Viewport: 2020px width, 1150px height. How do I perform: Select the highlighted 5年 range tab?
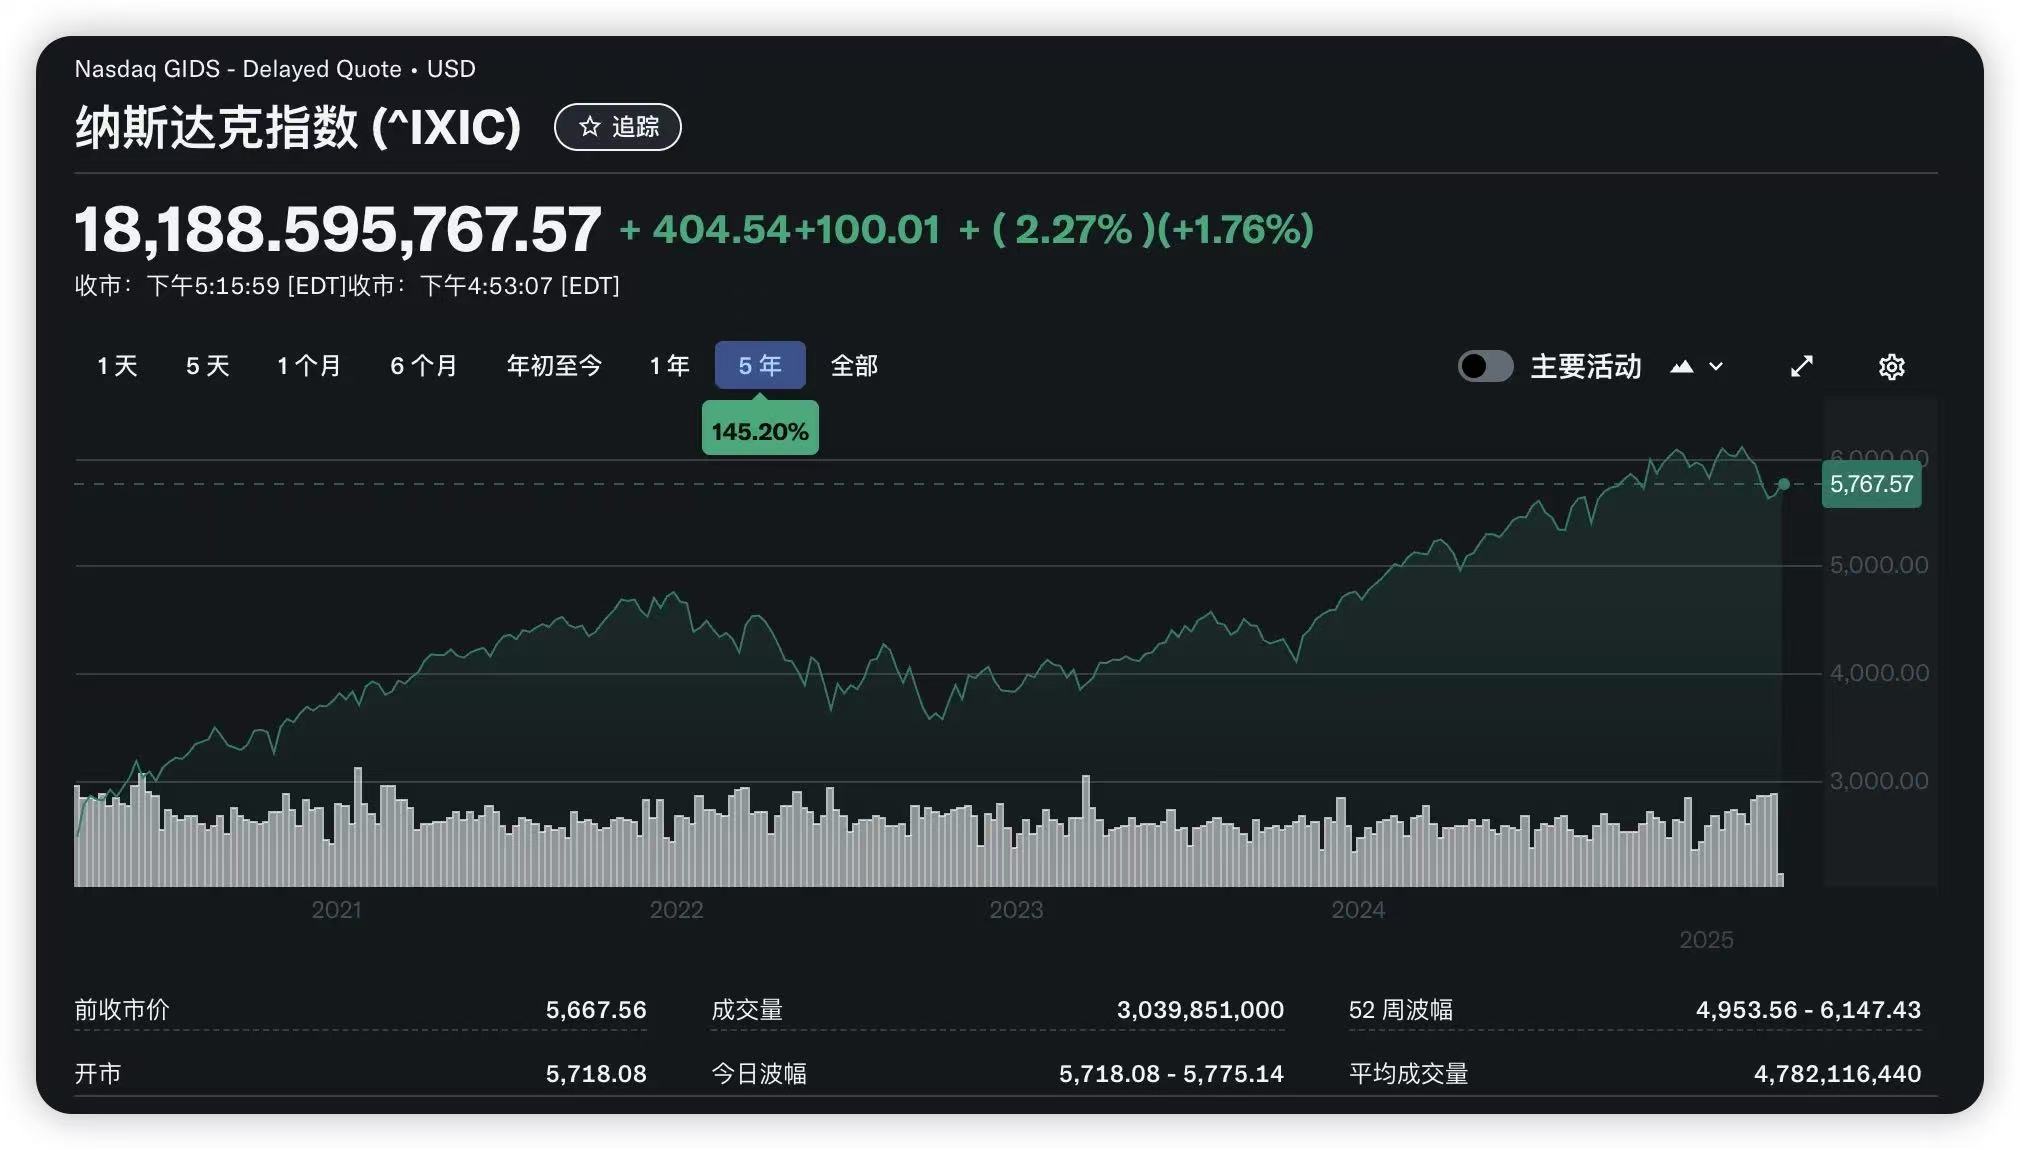[760, 365]
